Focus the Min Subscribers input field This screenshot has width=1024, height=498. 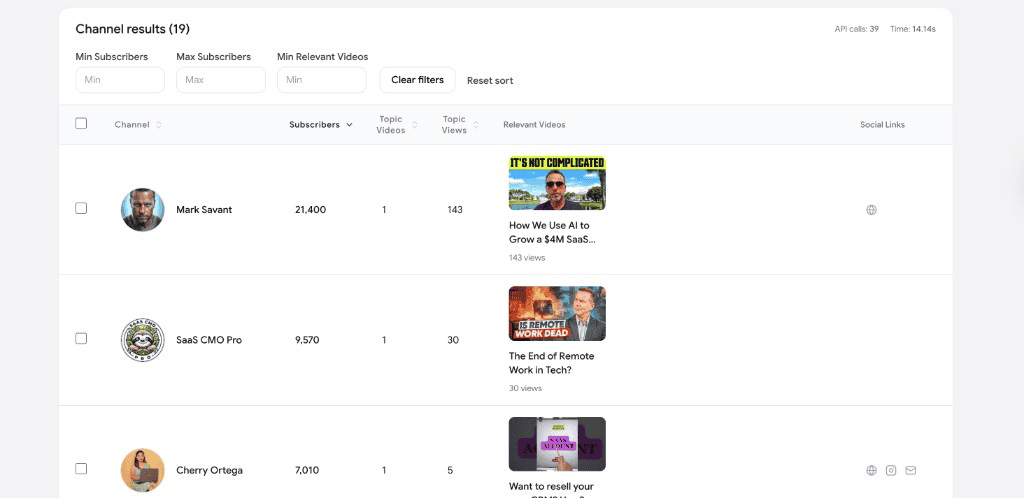click(x=120, y=80)
